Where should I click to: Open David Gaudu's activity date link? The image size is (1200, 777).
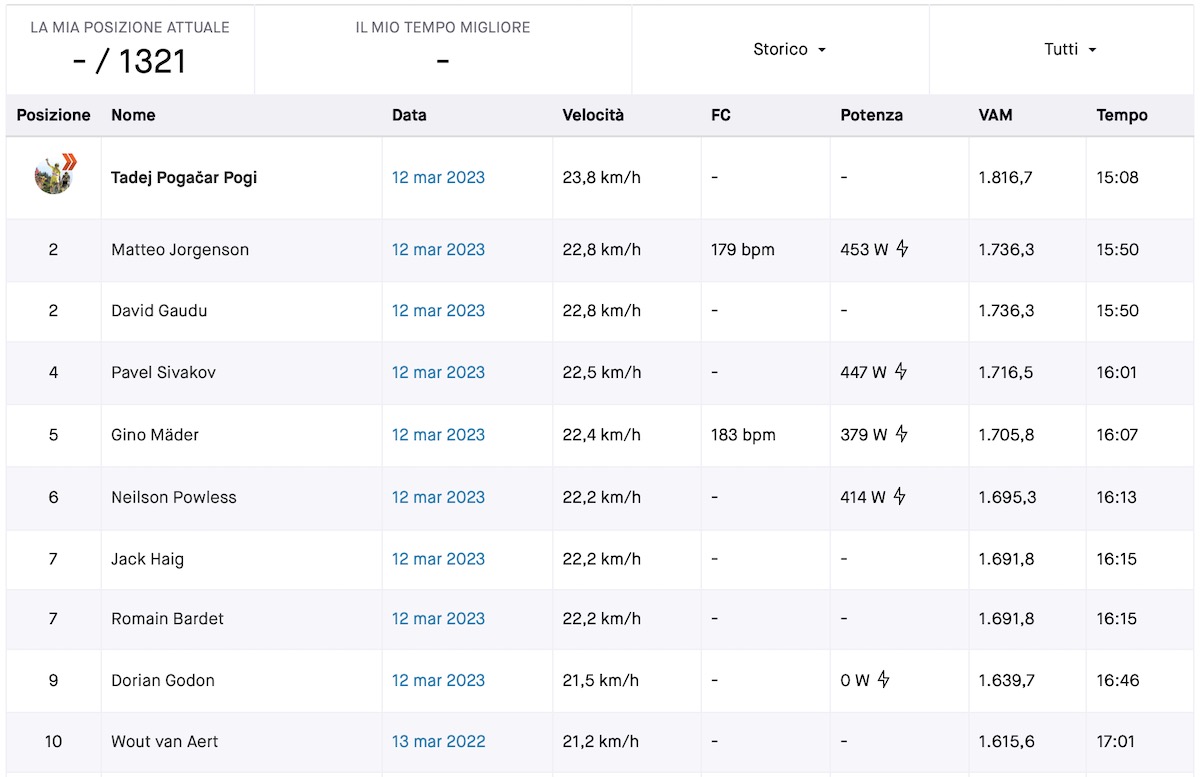(438, 311)
